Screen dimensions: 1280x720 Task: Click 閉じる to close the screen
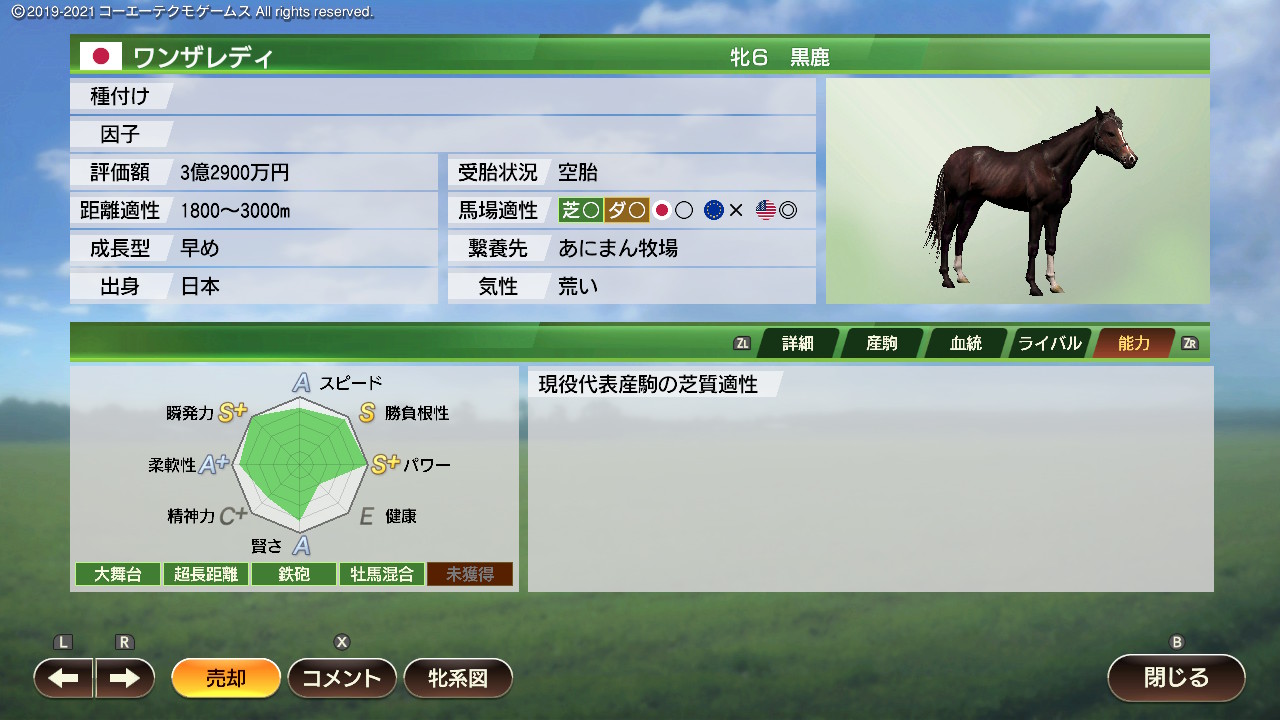[x=1176, y=677]
